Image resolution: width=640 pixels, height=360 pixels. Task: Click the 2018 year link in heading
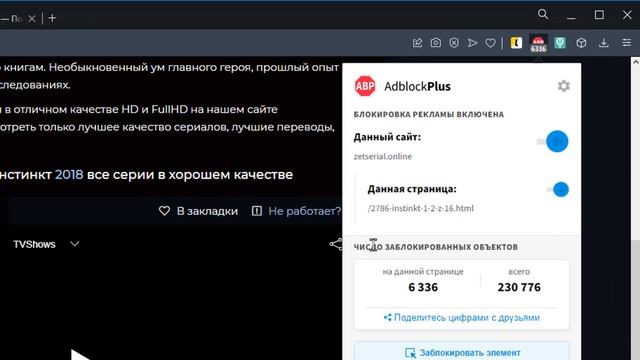pos(69,175)
